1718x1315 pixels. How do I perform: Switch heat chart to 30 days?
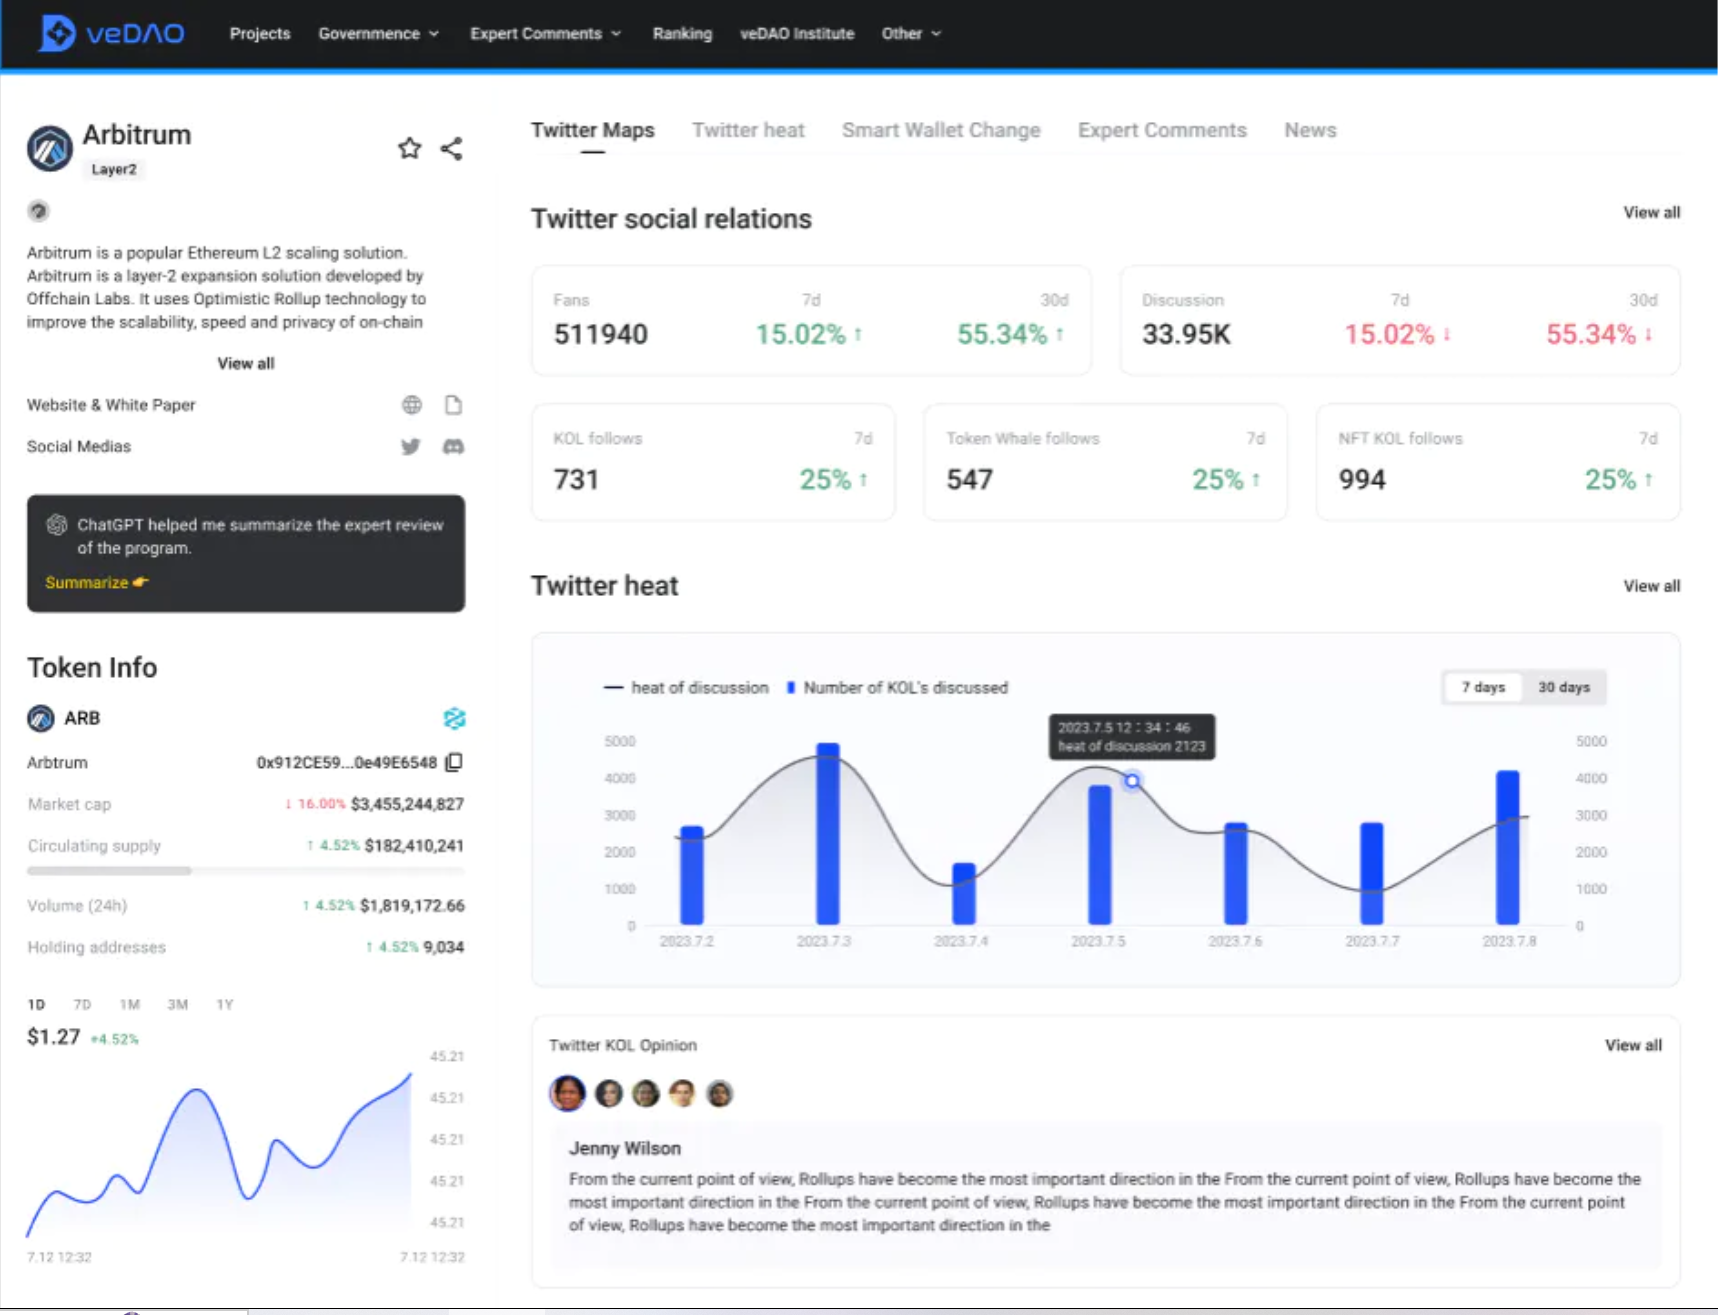(1564, 687)
